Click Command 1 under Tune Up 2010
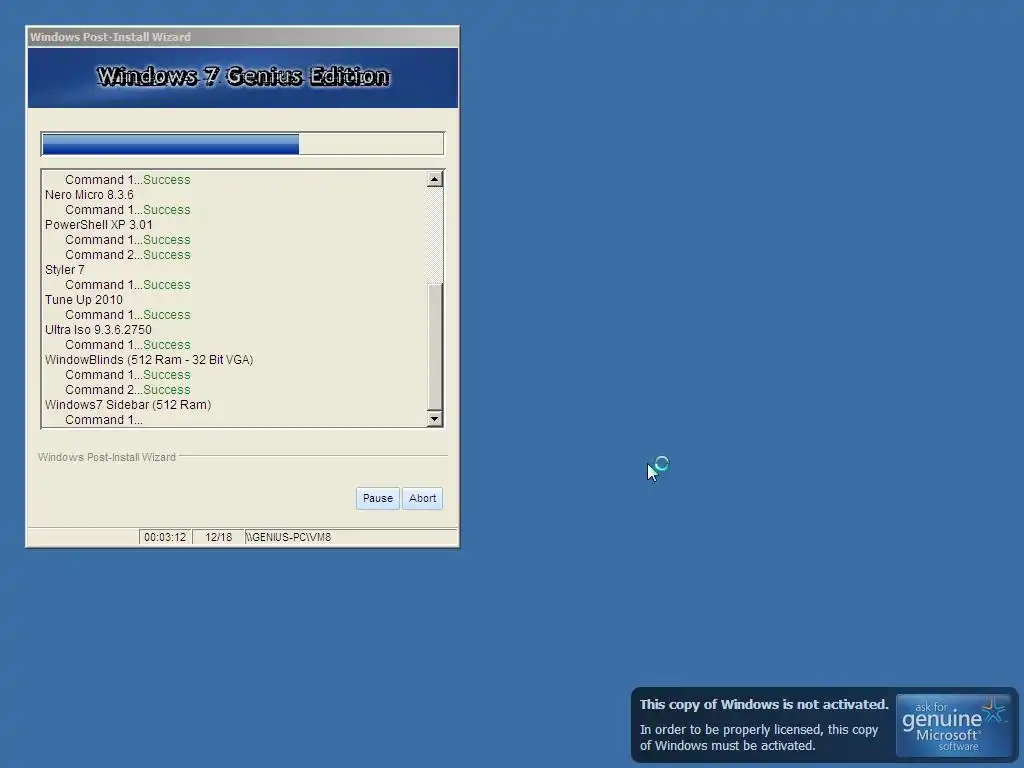Screen dimensions: 1024x768 pos(127,315)
